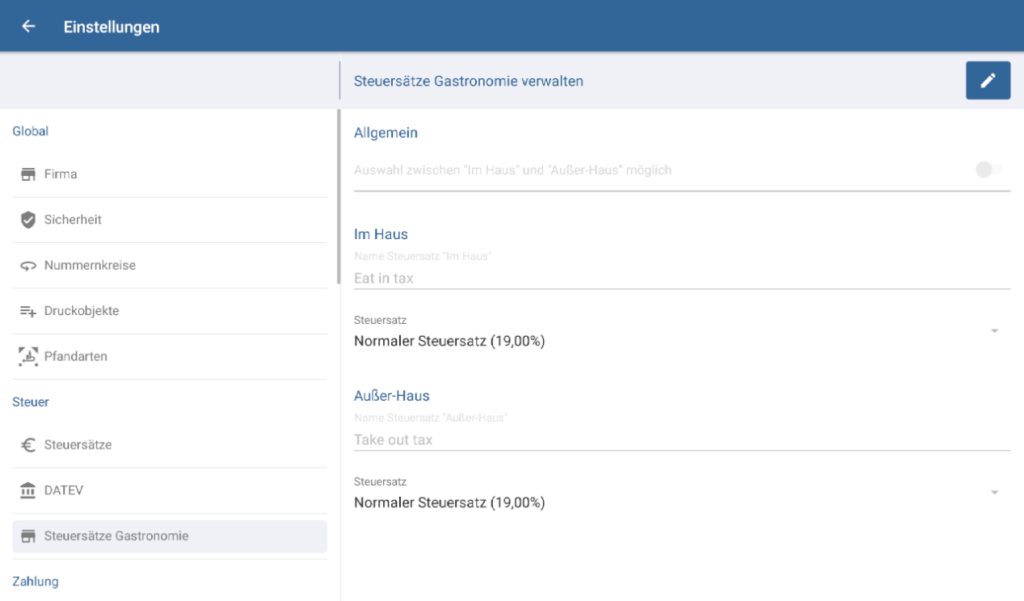The width and height of the screenshot is (1024, 601).
Task: Toggle the Im Haus/Außer-Haus selection switch
Action: (988, 170)
